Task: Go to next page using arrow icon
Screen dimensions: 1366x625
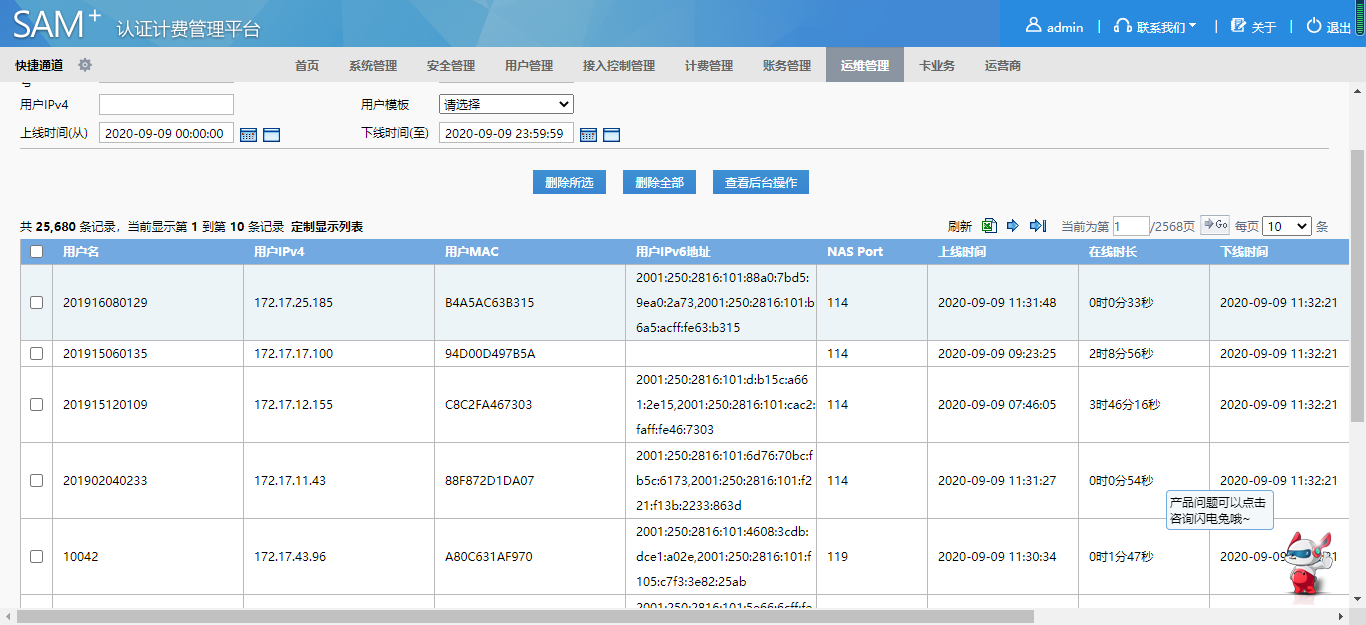Action: (x=1012, y=226)
